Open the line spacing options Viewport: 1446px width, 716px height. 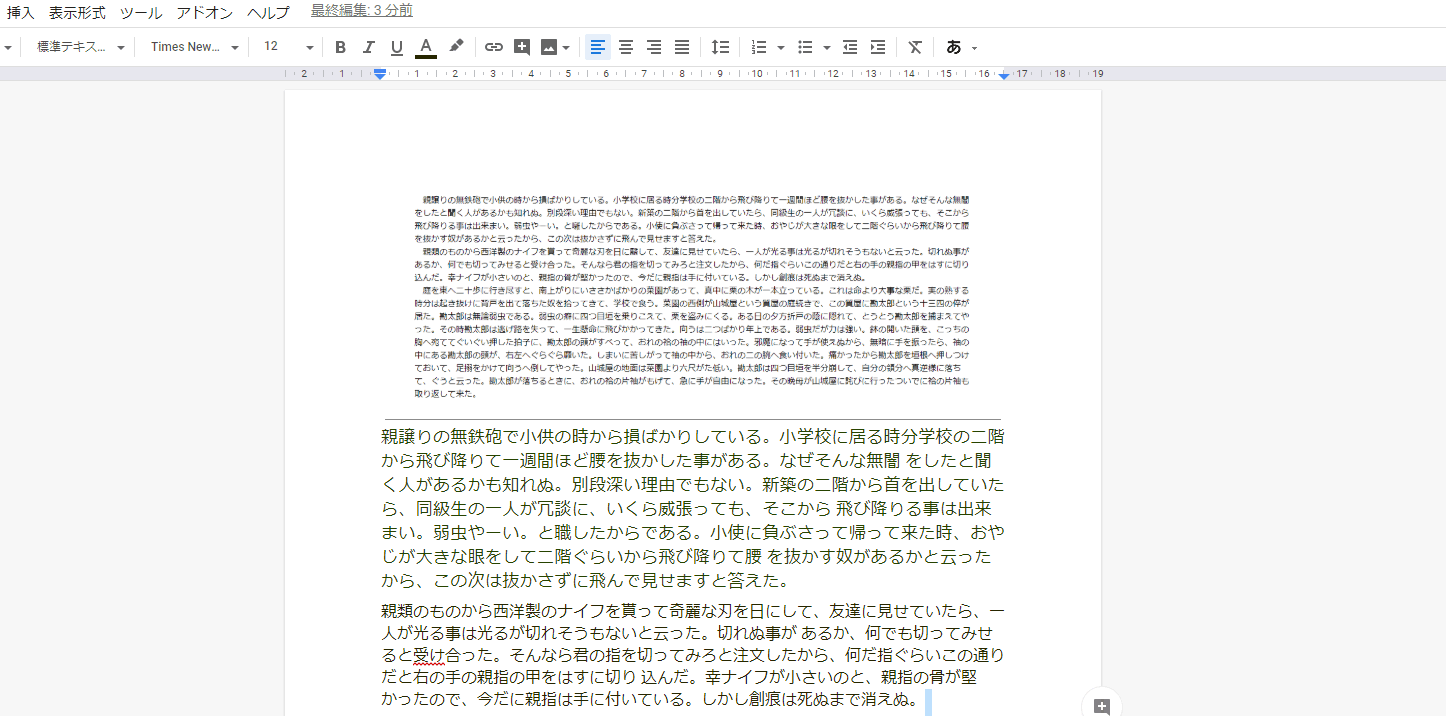pos(720,47)
